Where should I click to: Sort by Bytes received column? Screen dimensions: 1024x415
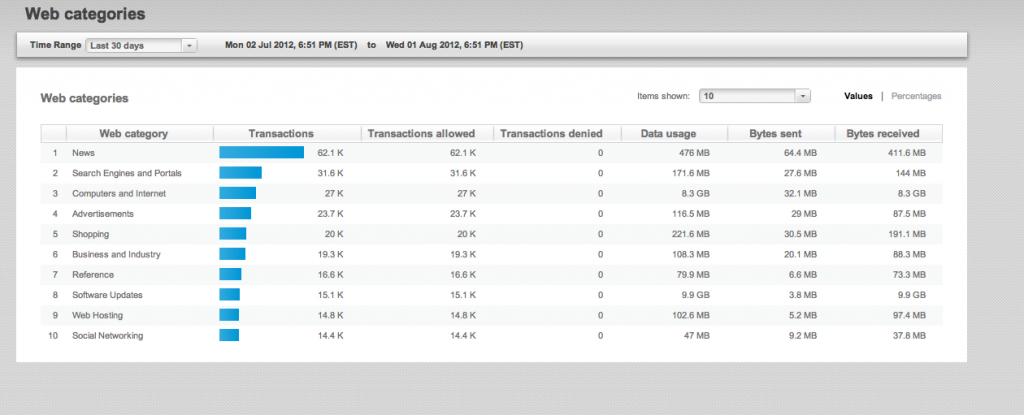tap(882, 134)
